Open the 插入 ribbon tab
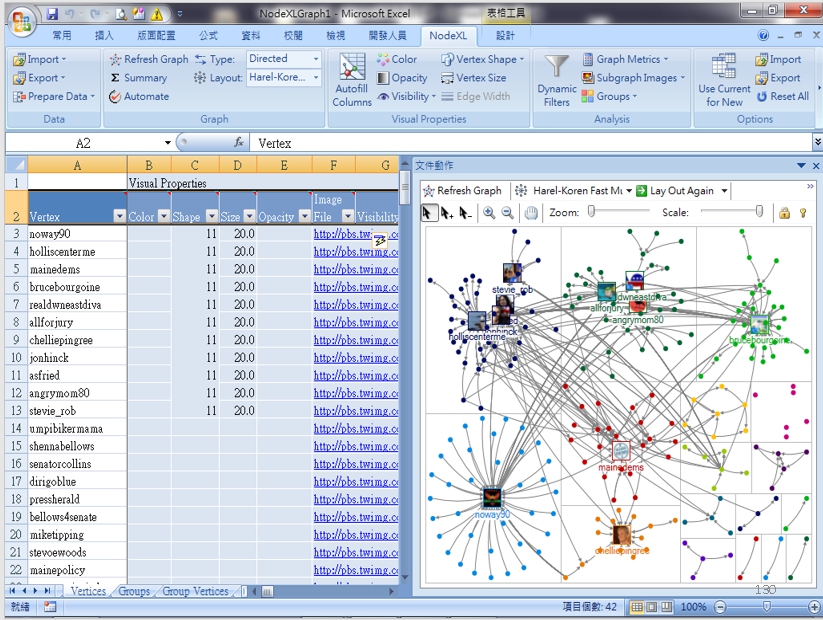 (104, 36)
